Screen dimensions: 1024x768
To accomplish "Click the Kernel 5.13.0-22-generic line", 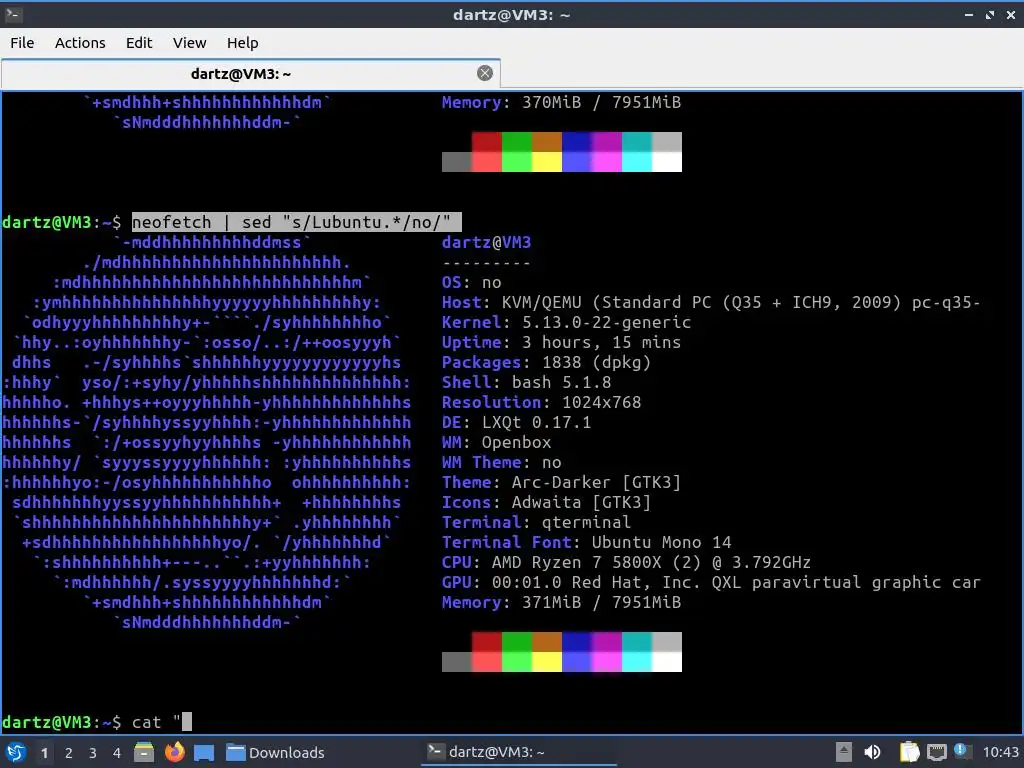I will [566, 323].
